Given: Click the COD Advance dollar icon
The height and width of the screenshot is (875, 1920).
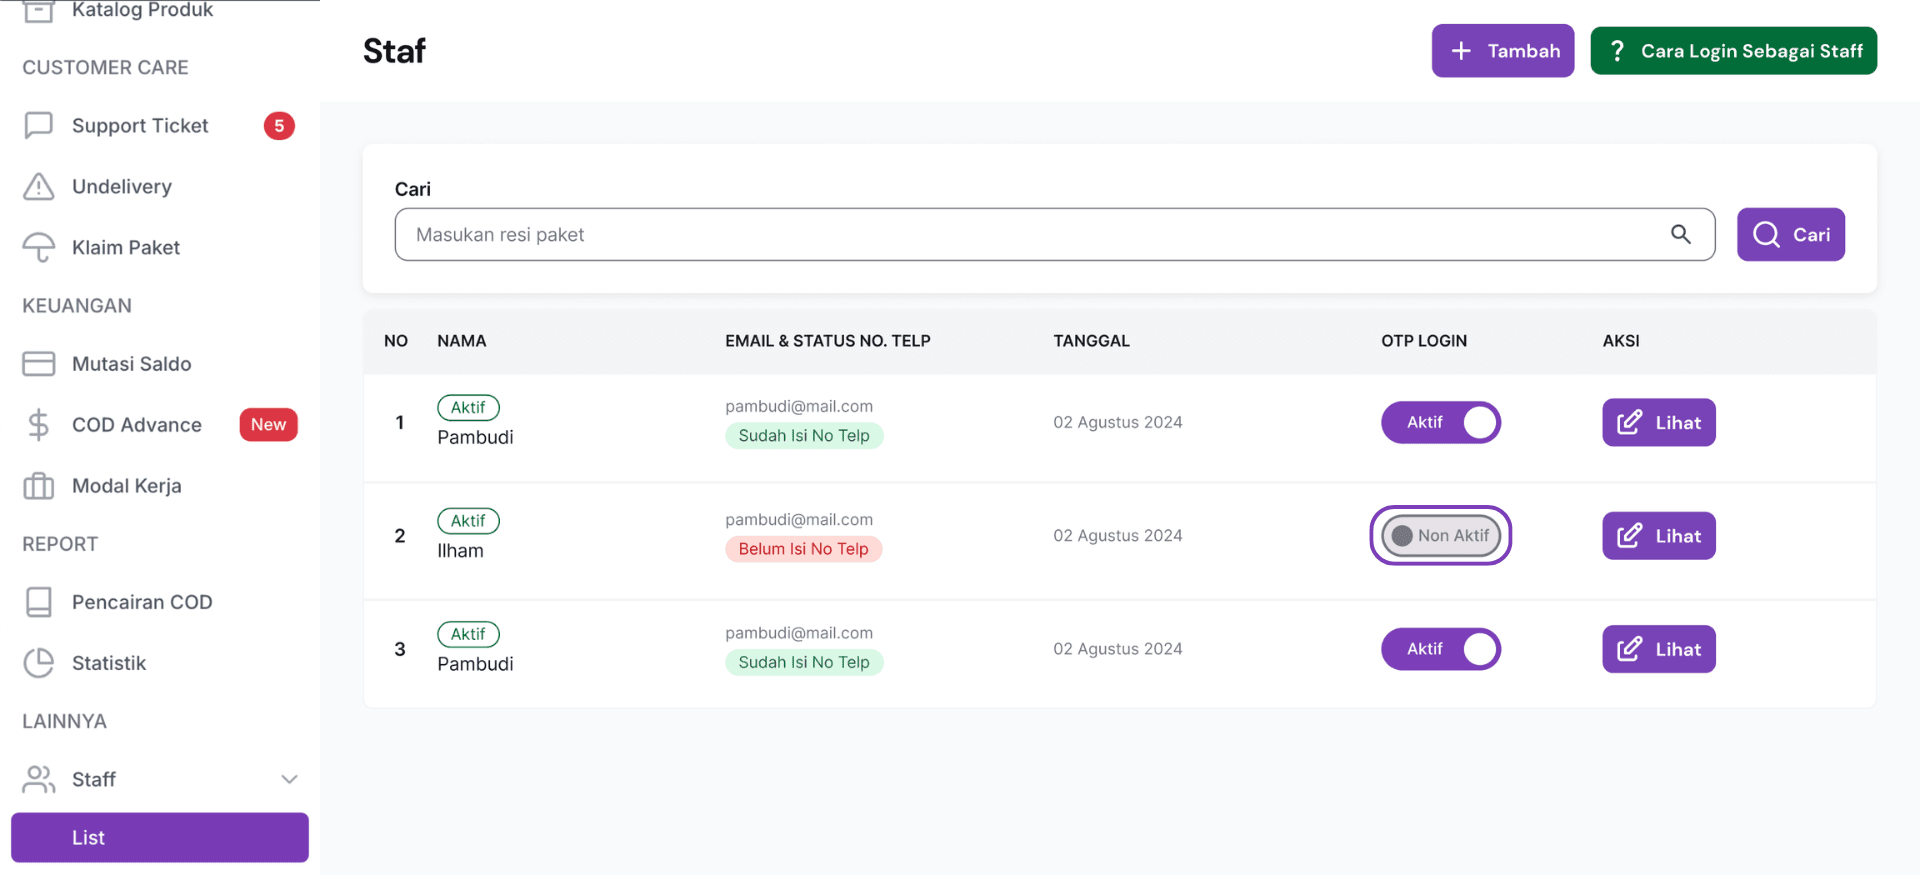Looking at the screenshot, I should pyautogui.click(x=38, y=425).
